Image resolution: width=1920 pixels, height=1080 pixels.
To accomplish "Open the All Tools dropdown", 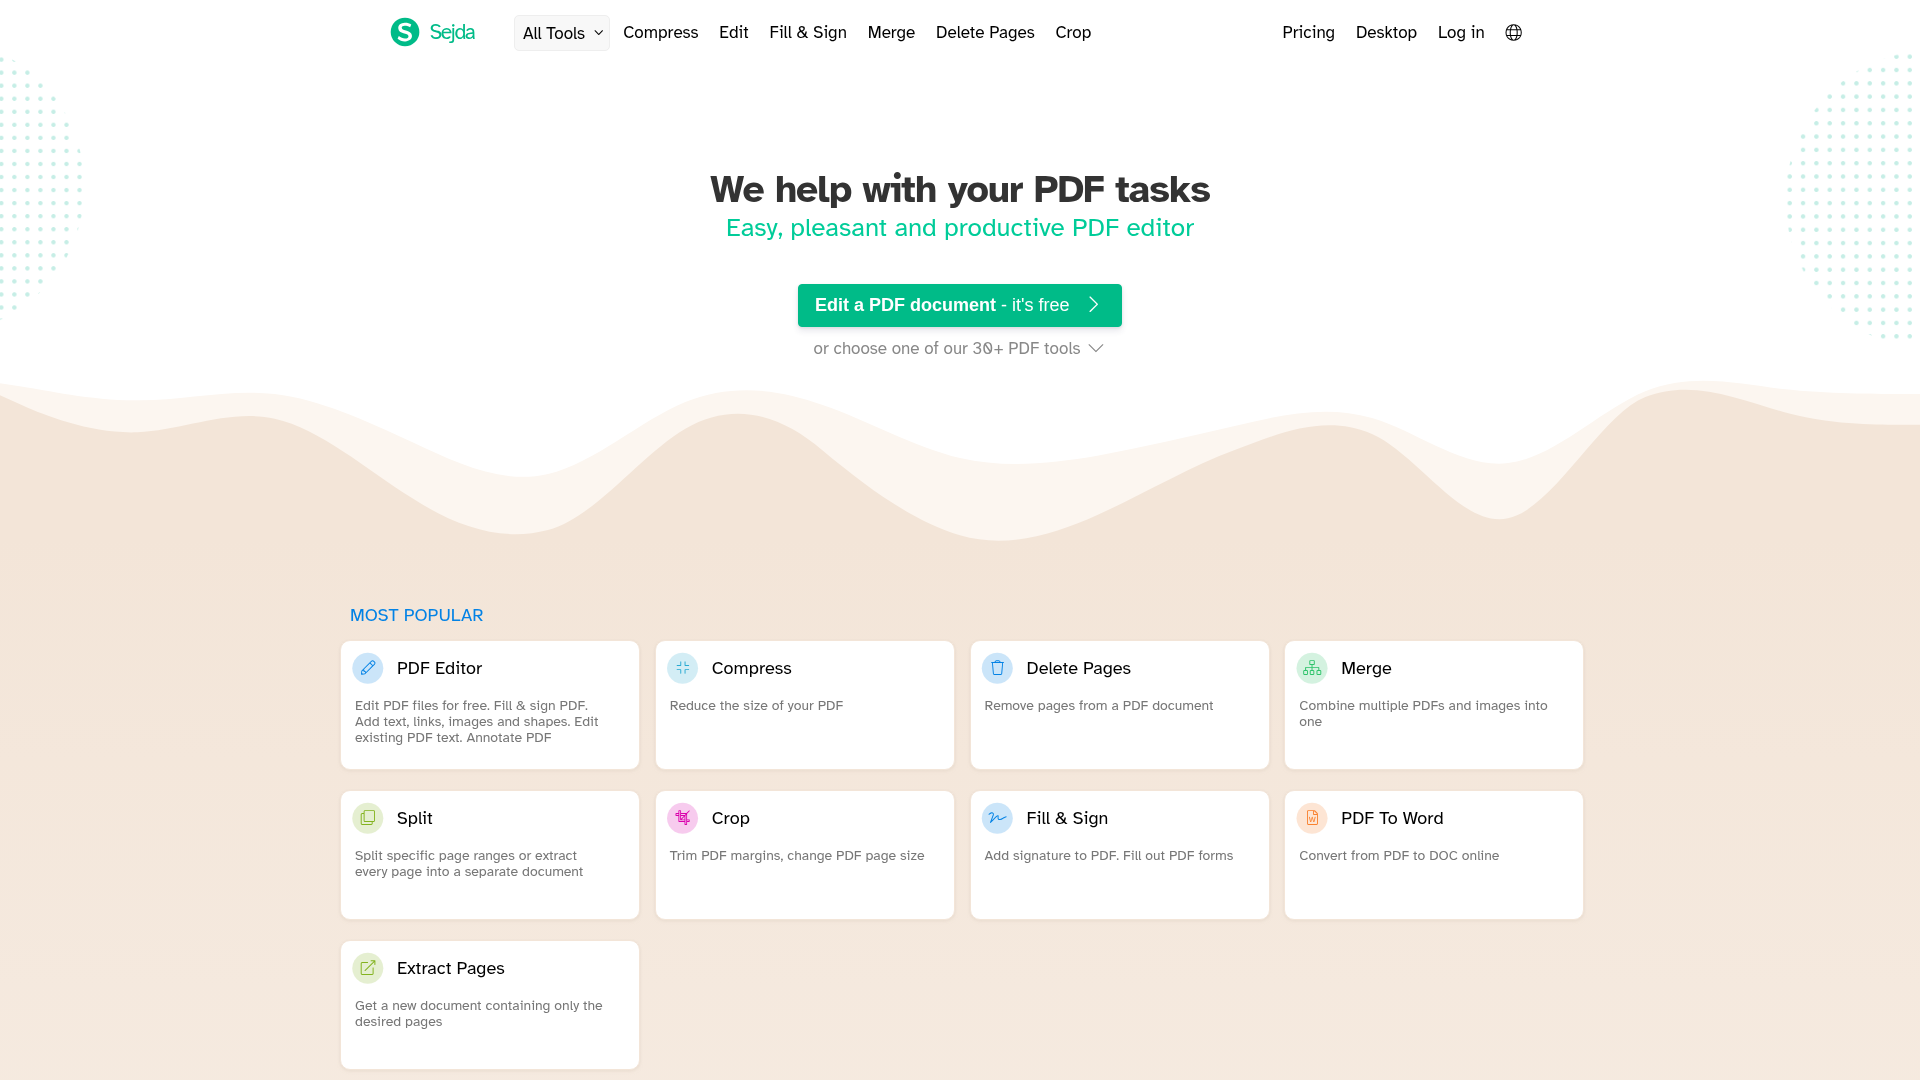I will pos(562,33).
